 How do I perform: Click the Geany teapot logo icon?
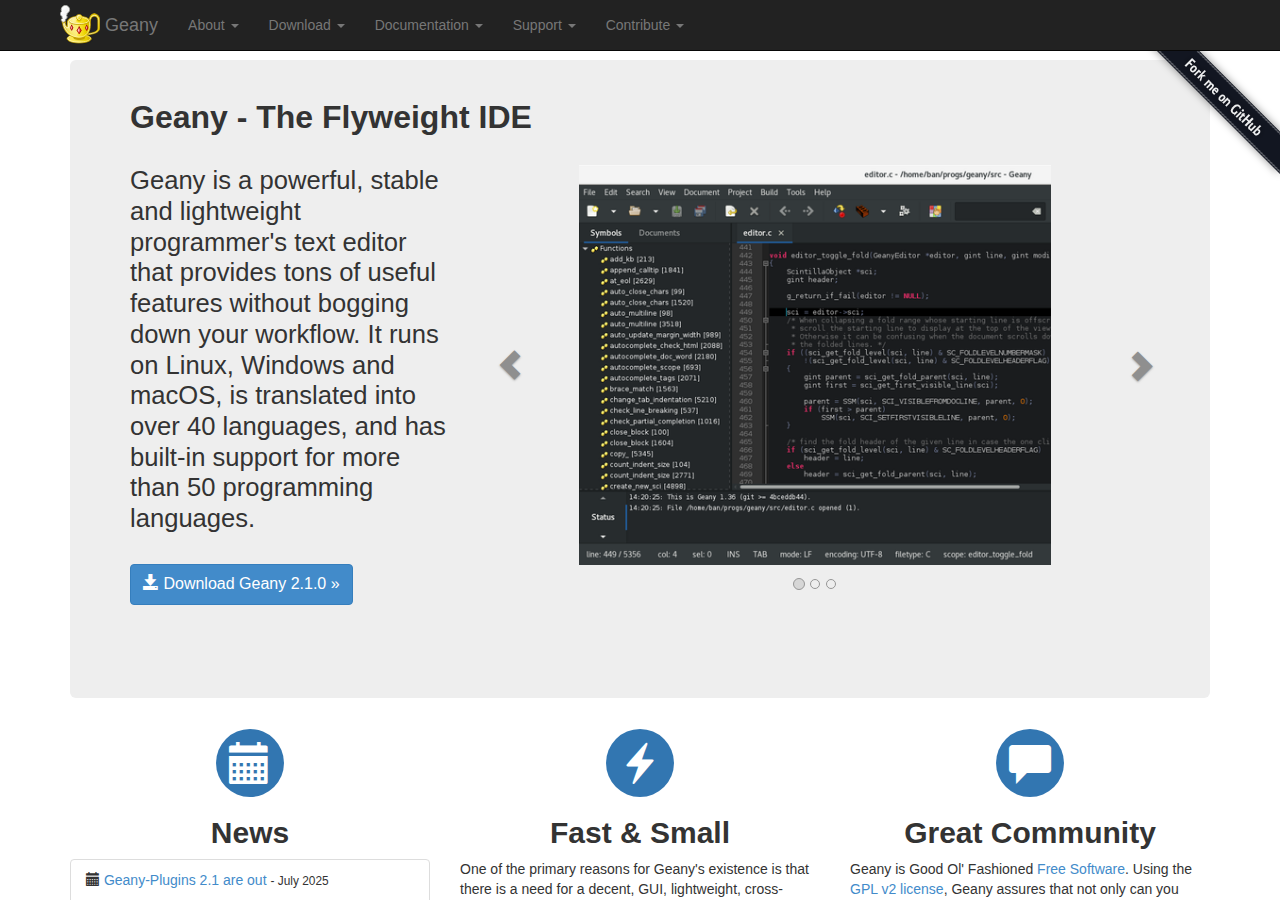[x=80, y=24]
